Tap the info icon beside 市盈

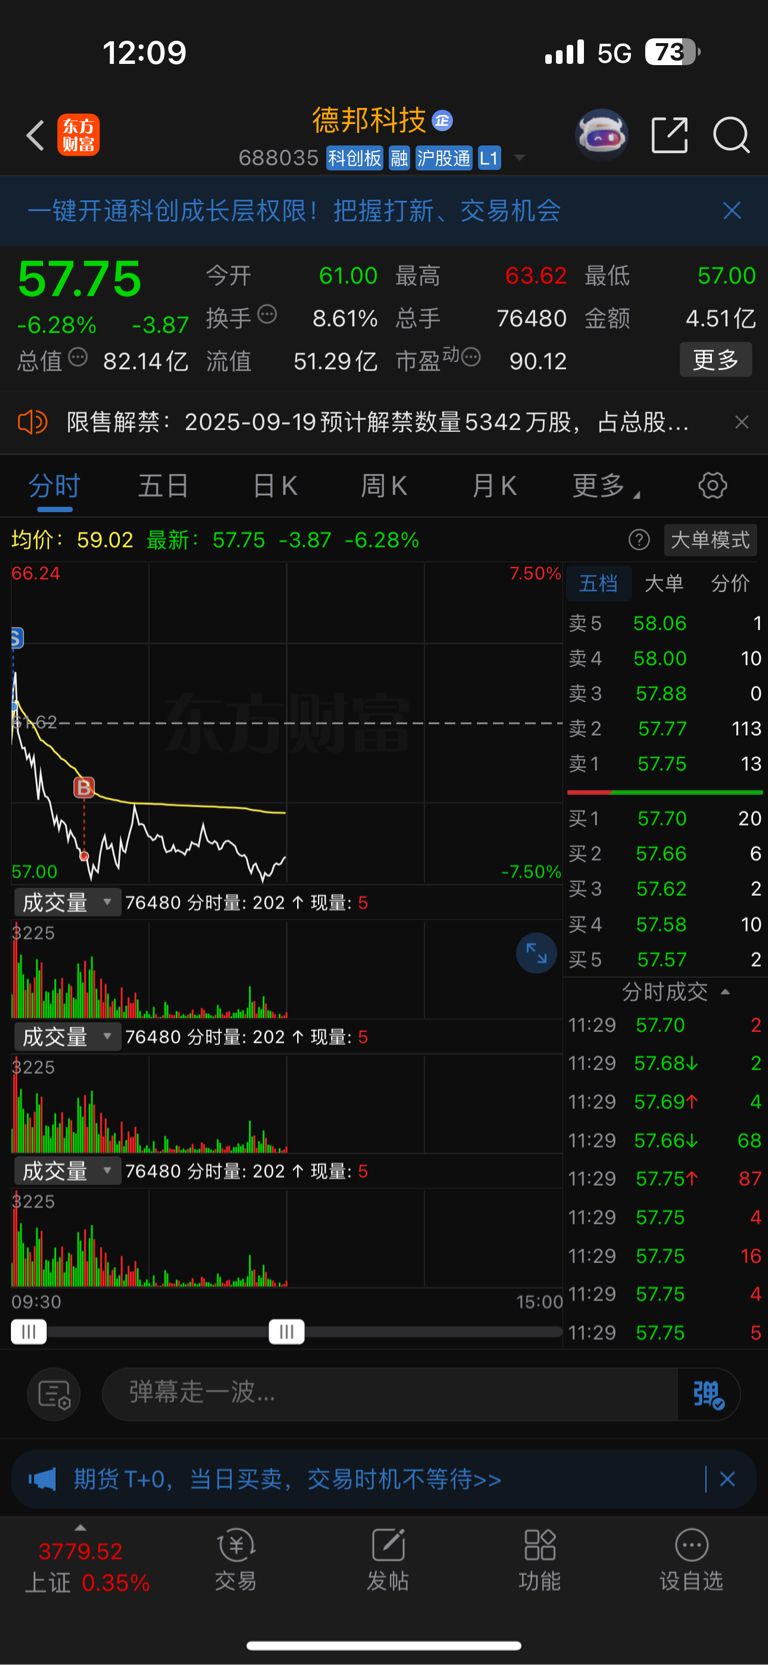tap(471, 357)
